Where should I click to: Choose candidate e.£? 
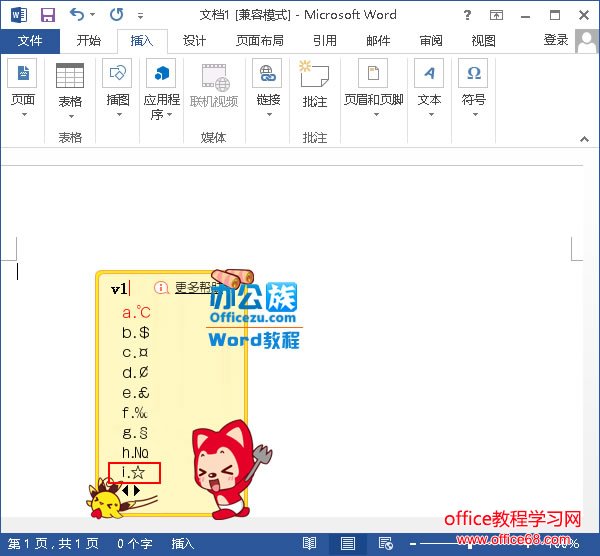coord(136,393)
